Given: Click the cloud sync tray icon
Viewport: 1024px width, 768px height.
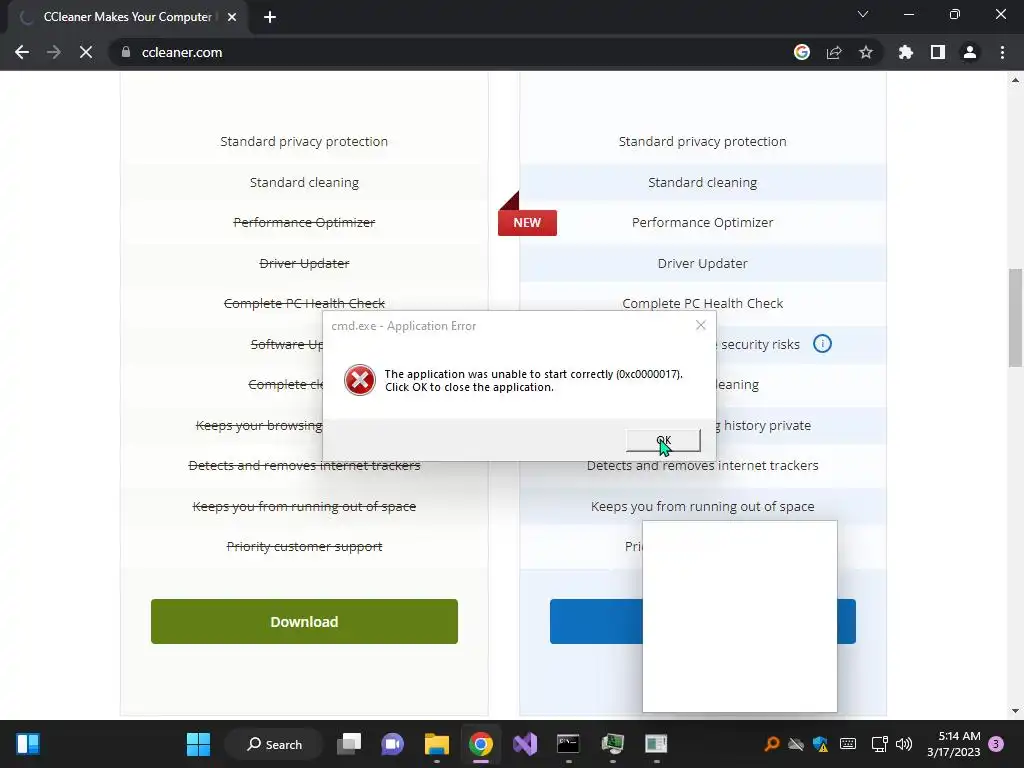Looking at the screenshot, I should coord(796,744).
